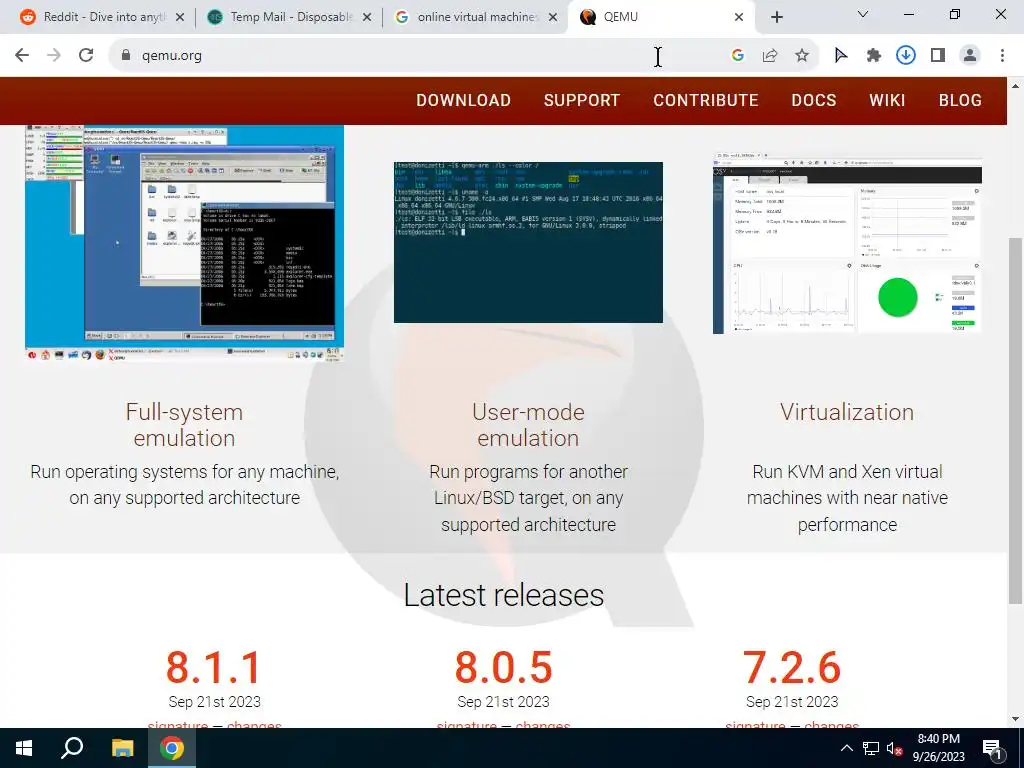
Task: Close the Temp Mail tab
Action: 367,17
